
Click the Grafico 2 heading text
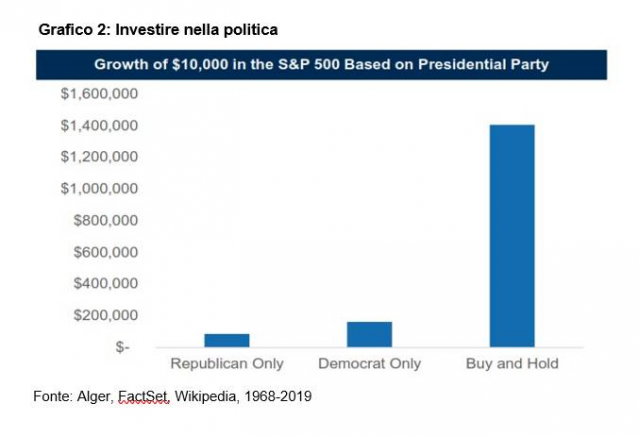coord(158,30)
